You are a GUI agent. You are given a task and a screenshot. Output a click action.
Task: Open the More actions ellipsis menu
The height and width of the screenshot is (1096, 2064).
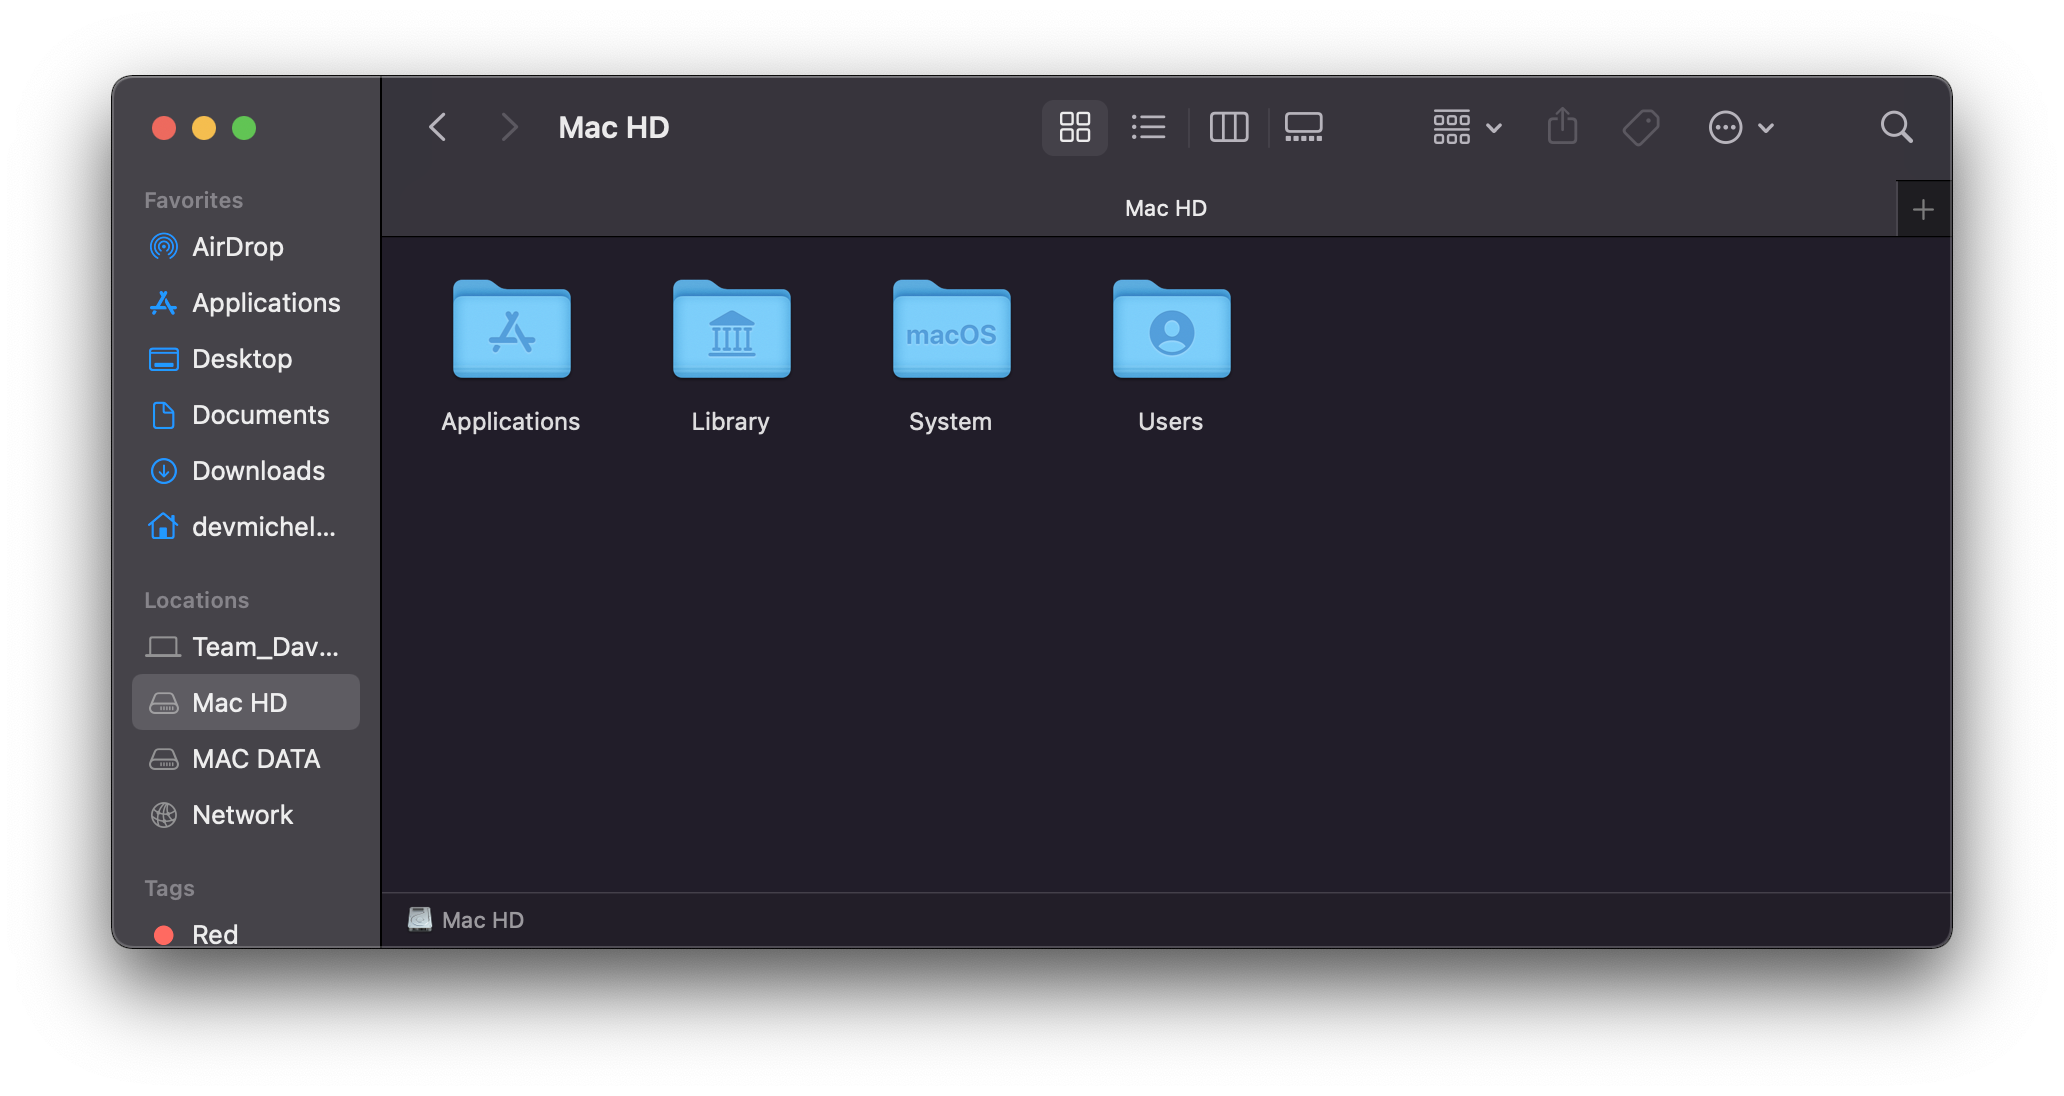coord(1740,127)
